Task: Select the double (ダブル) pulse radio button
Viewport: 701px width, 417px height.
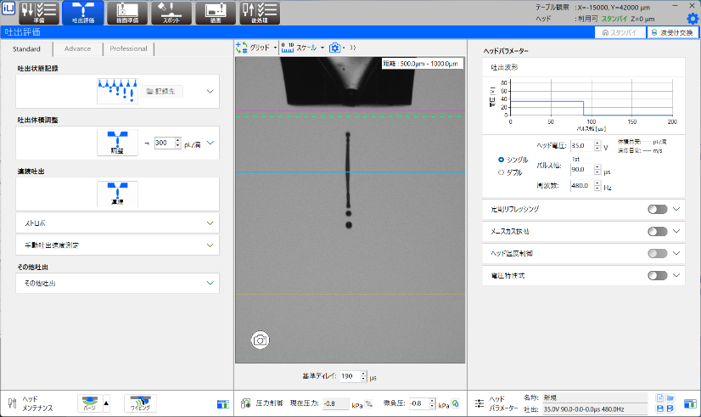Action: [501, 172]
